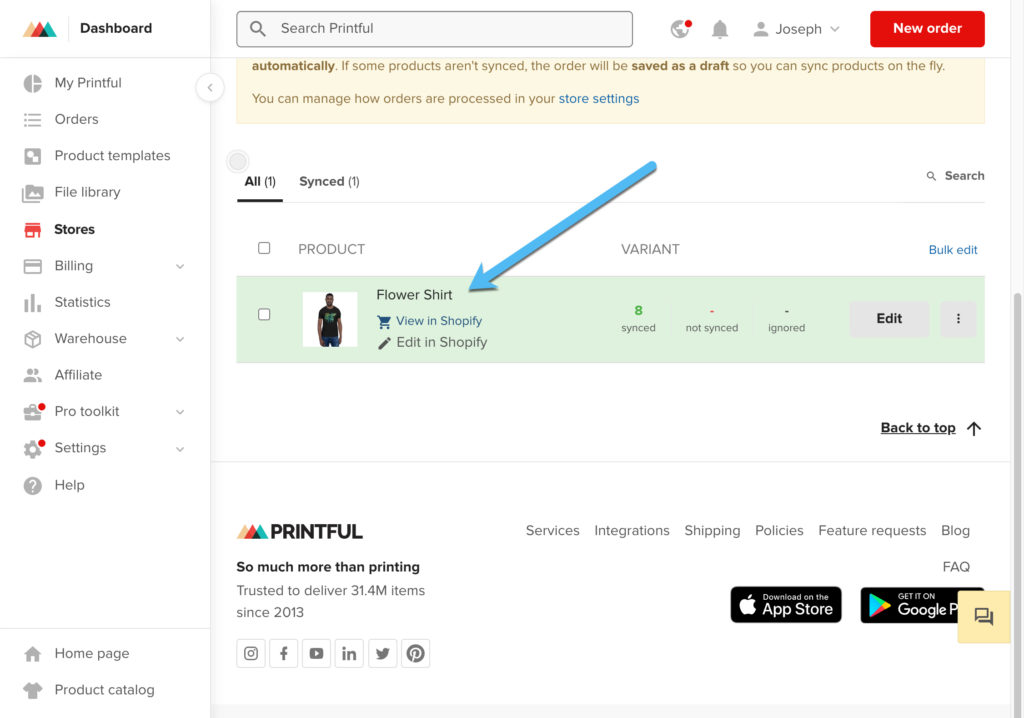
Task: Open the Policies footer link
Action: [x=779, y=530]
